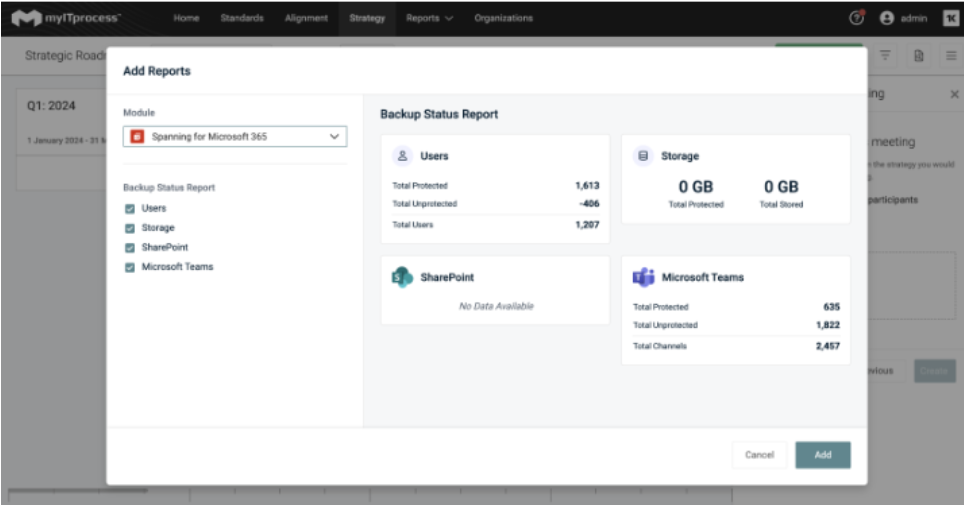The width and height of the screenshot is (964, 505).
Task: Click the admin username label
Action: [x=914, y=18]
